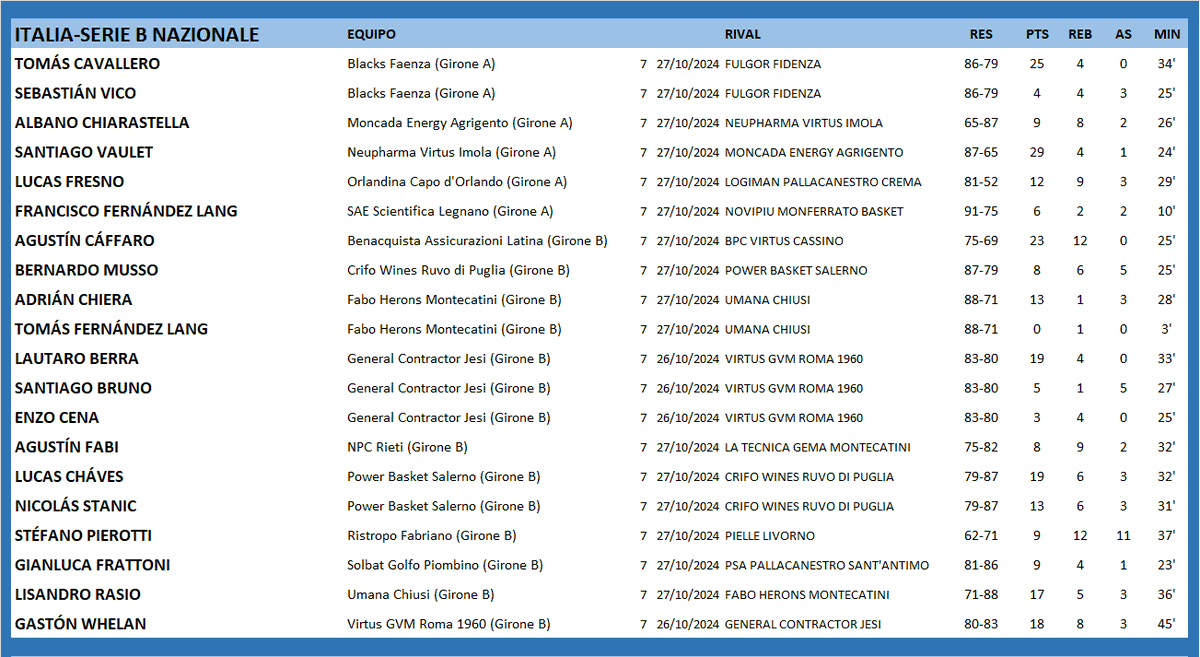Click player name GASTÓN WHELAN
The width and height of the screenshot is (1200, 657).
pos(80,624)
